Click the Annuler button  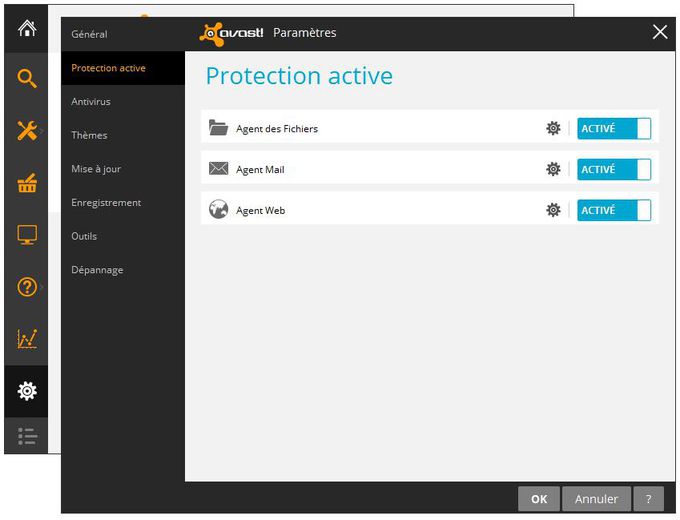click(x=596, y=499)
